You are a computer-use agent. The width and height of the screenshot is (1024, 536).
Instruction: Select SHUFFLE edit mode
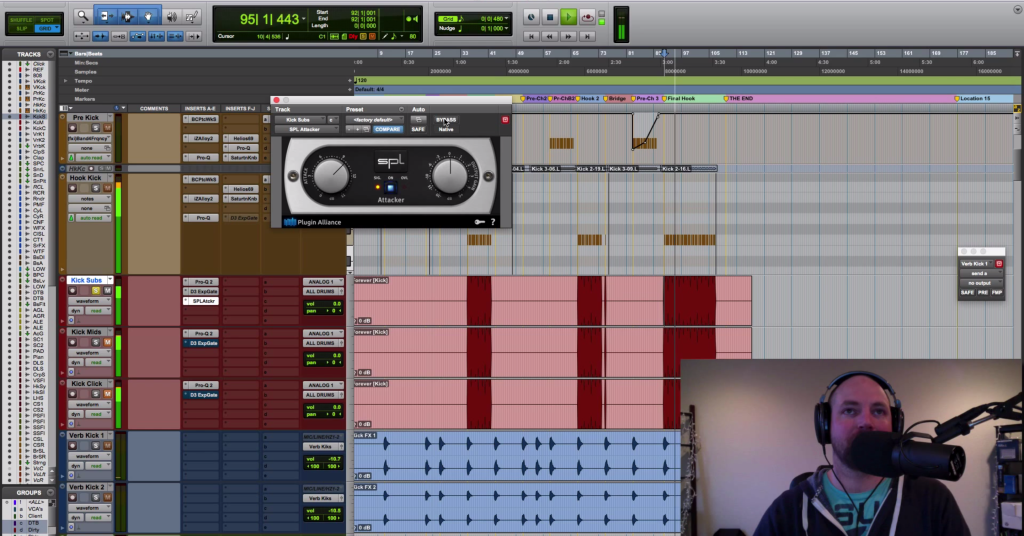coord(21,20)
